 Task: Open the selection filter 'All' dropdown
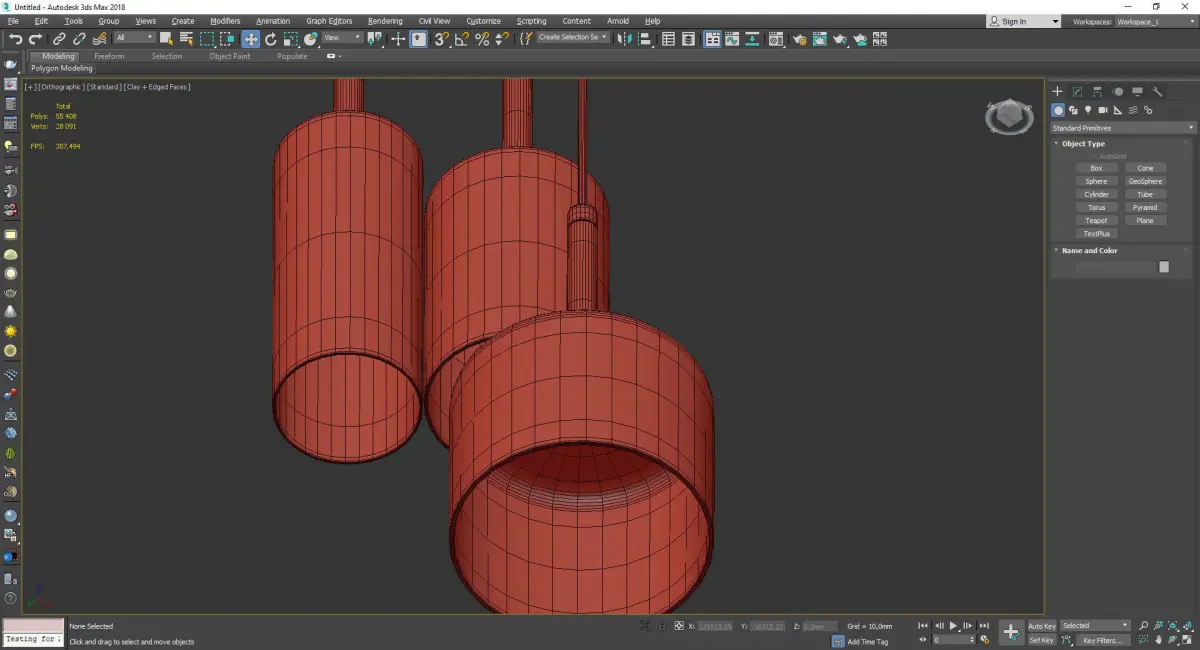133,38
